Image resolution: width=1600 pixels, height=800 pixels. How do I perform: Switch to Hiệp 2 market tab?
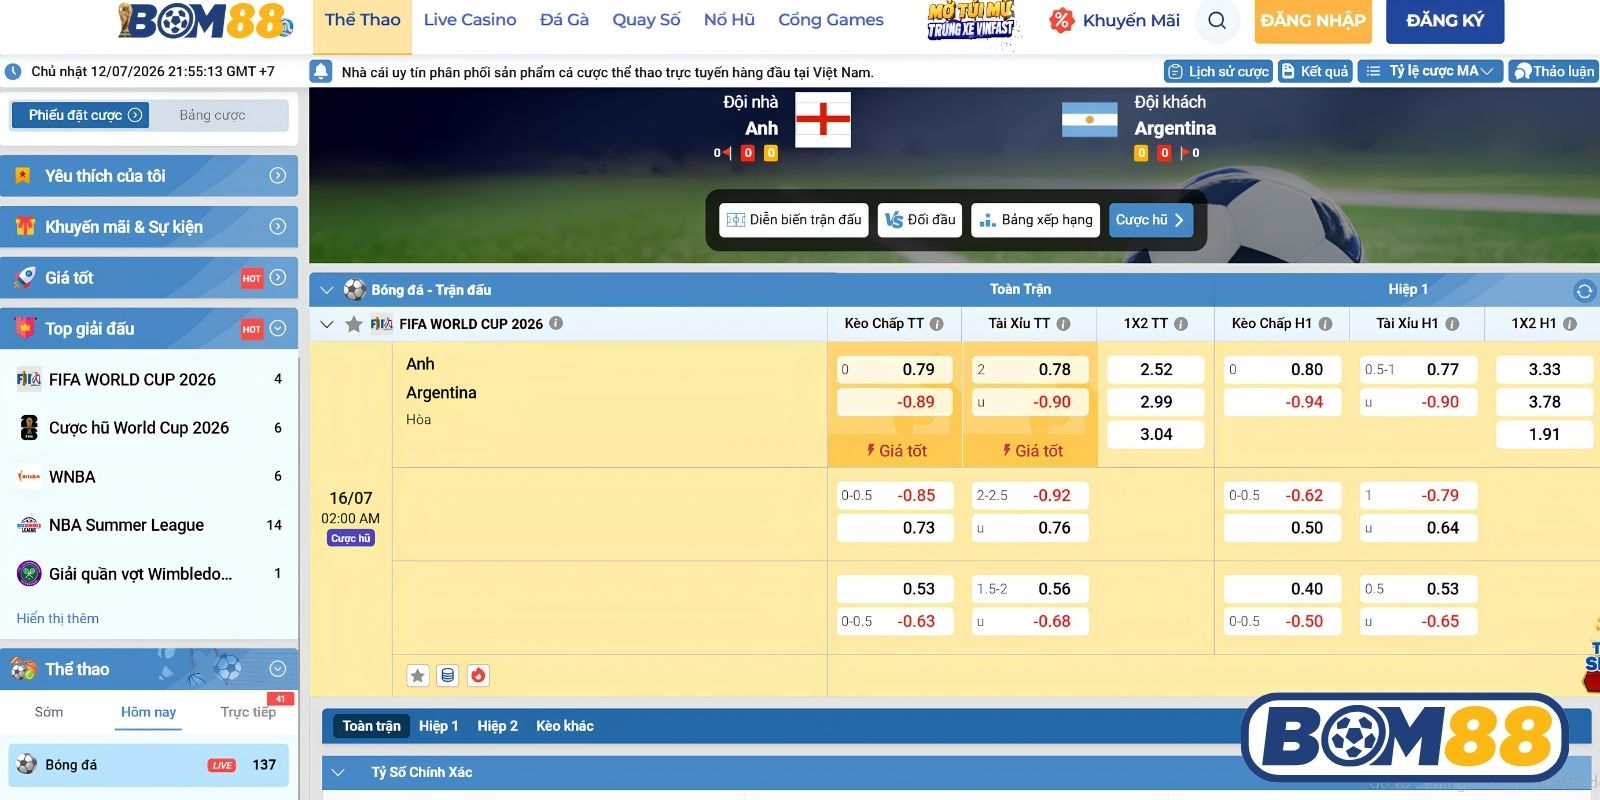point(497,726)
